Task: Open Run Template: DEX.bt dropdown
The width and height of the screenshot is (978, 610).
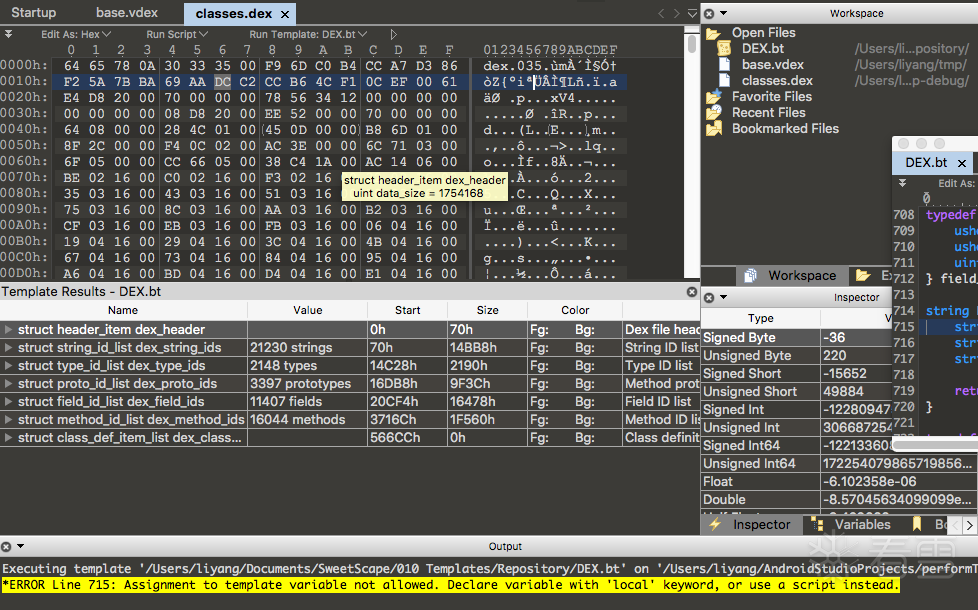Action: pos(308,34)
